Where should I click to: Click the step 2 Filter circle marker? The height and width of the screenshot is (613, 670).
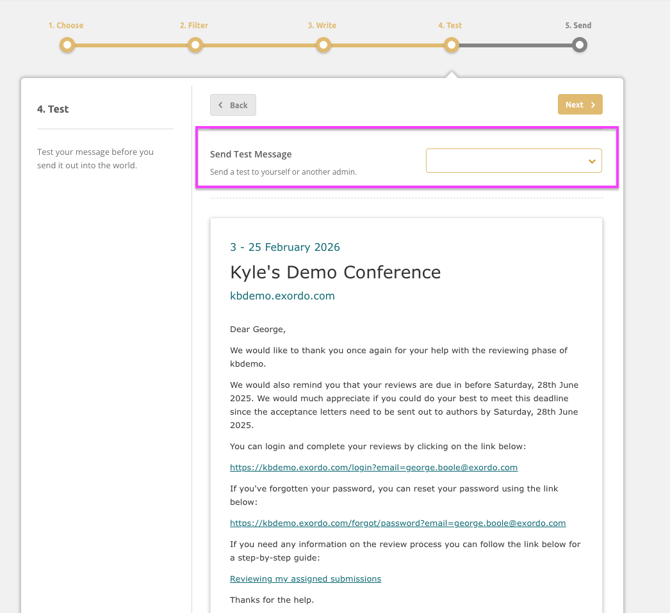pos(195,45)
